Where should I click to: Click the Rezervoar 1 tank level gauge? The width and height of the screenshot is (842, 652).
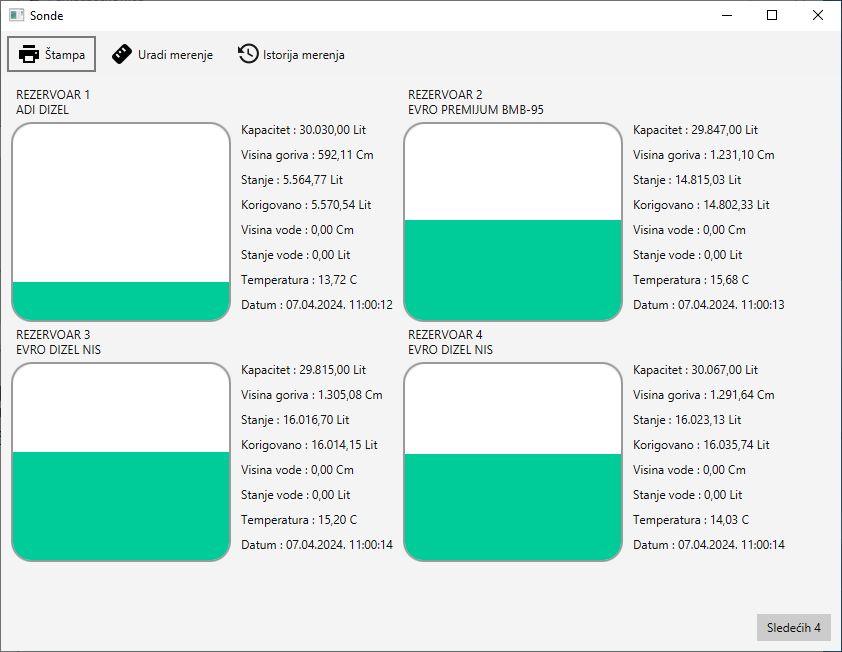tap(121, 222)
